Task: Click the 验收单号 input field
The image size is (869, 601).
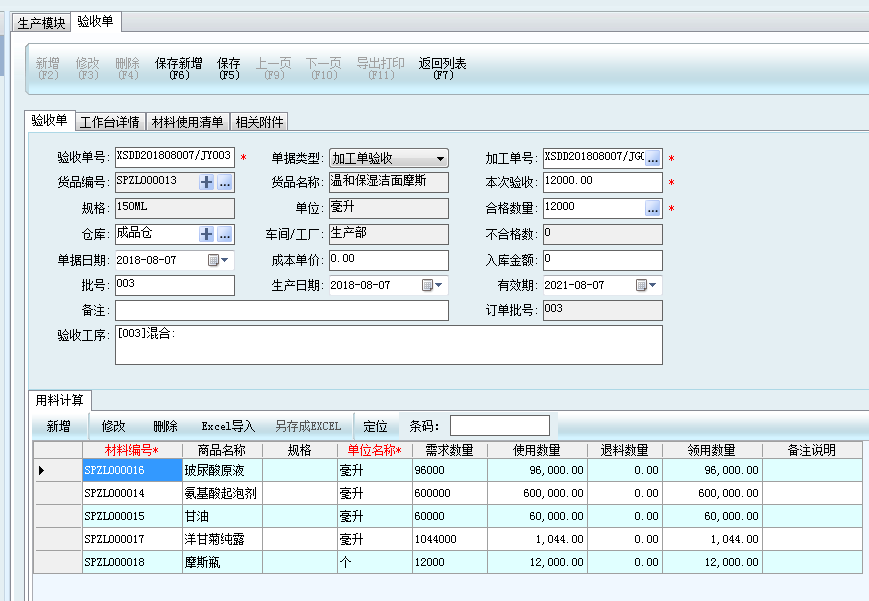Action: pyautogui.click(x=175, y=157)
